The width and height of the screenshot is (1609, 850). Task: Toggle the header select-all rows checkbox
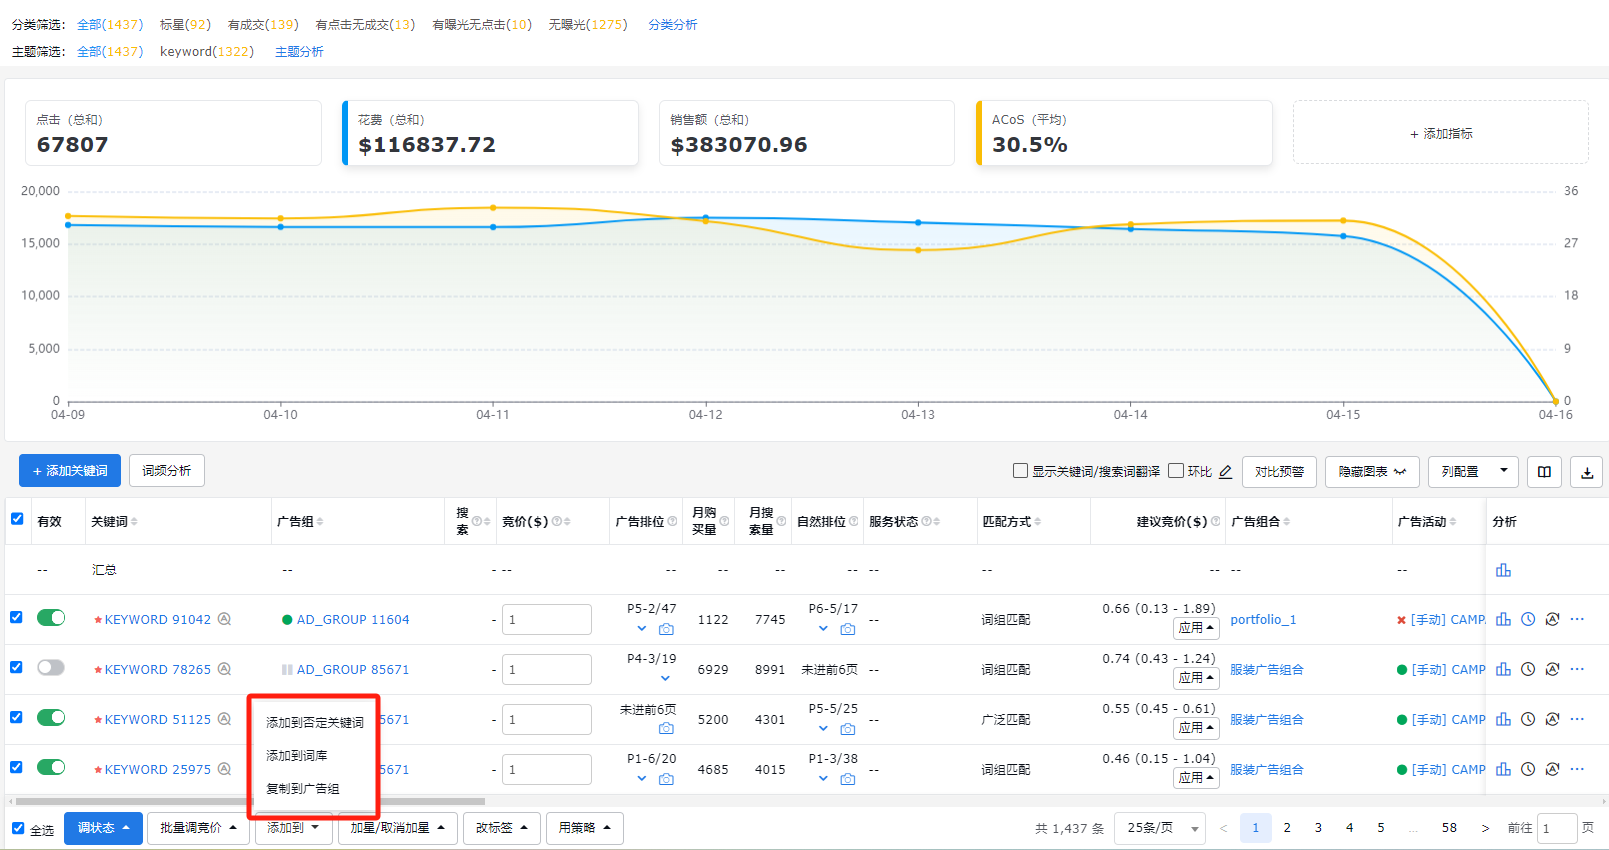click(x=17, y=519)
